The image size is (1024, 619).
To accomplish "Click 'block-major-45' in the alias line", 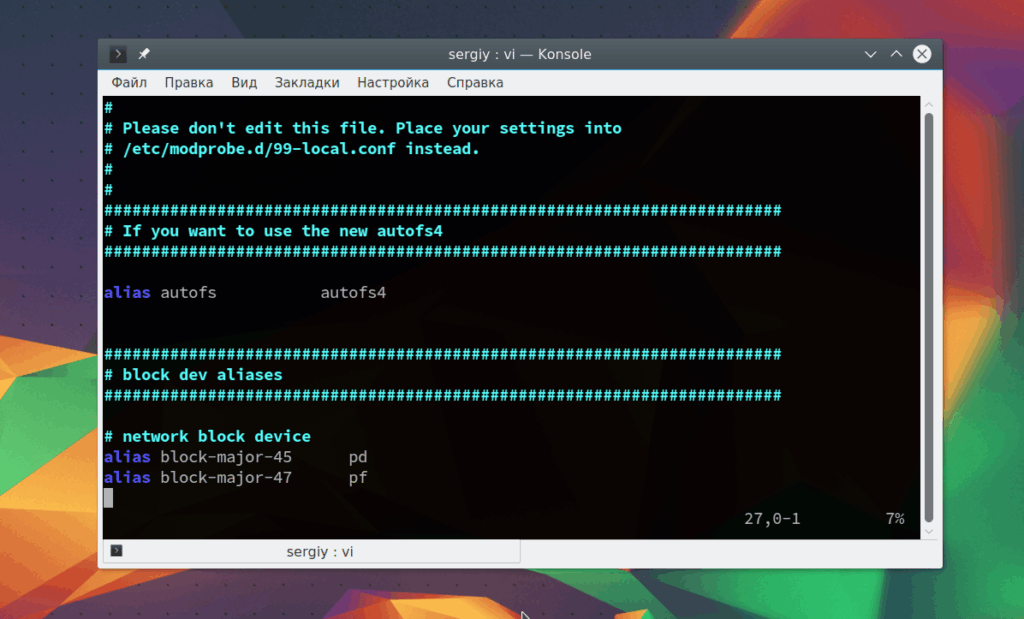I will point(226,457).
